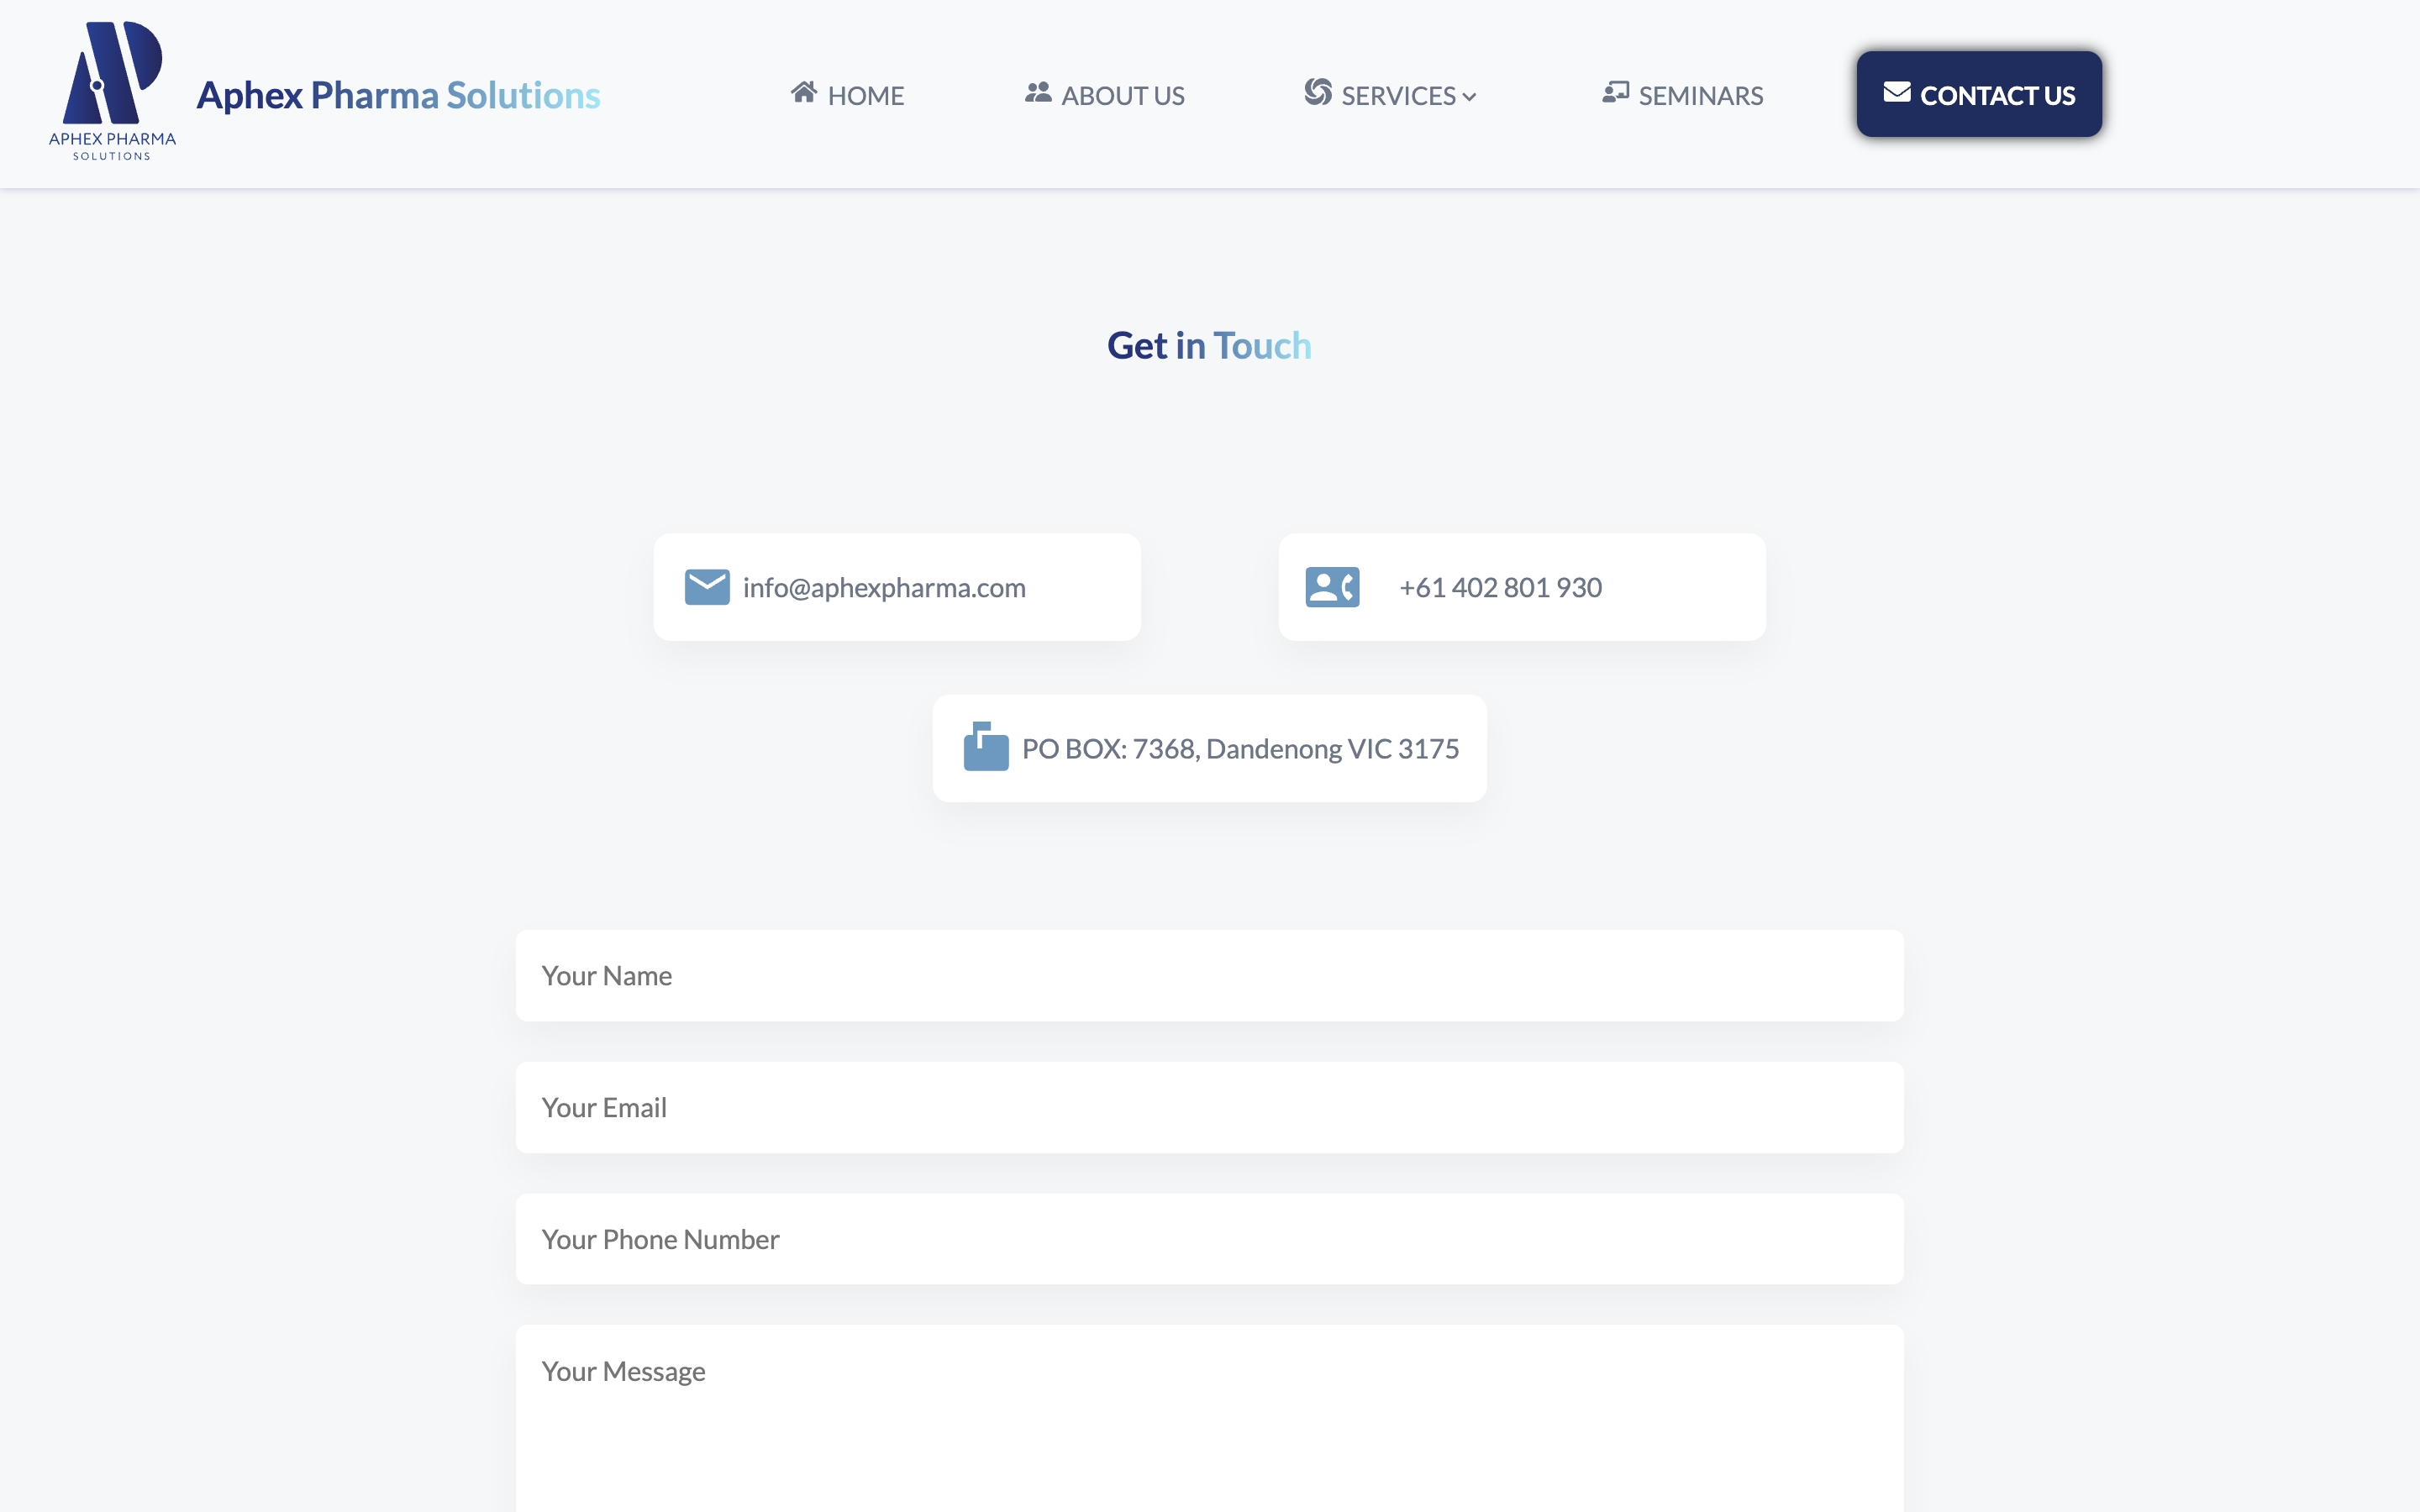Click the Your Email input field
Image resolution: width=2420 pixels, height=1512 pixels.
pyautogui.click(x=1209, y=1106)
